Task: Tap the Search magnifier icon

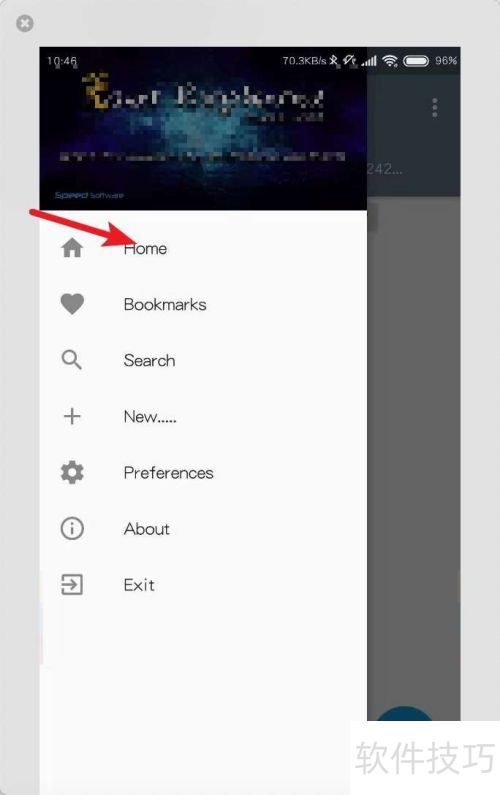Action: [x=72, y=360]
